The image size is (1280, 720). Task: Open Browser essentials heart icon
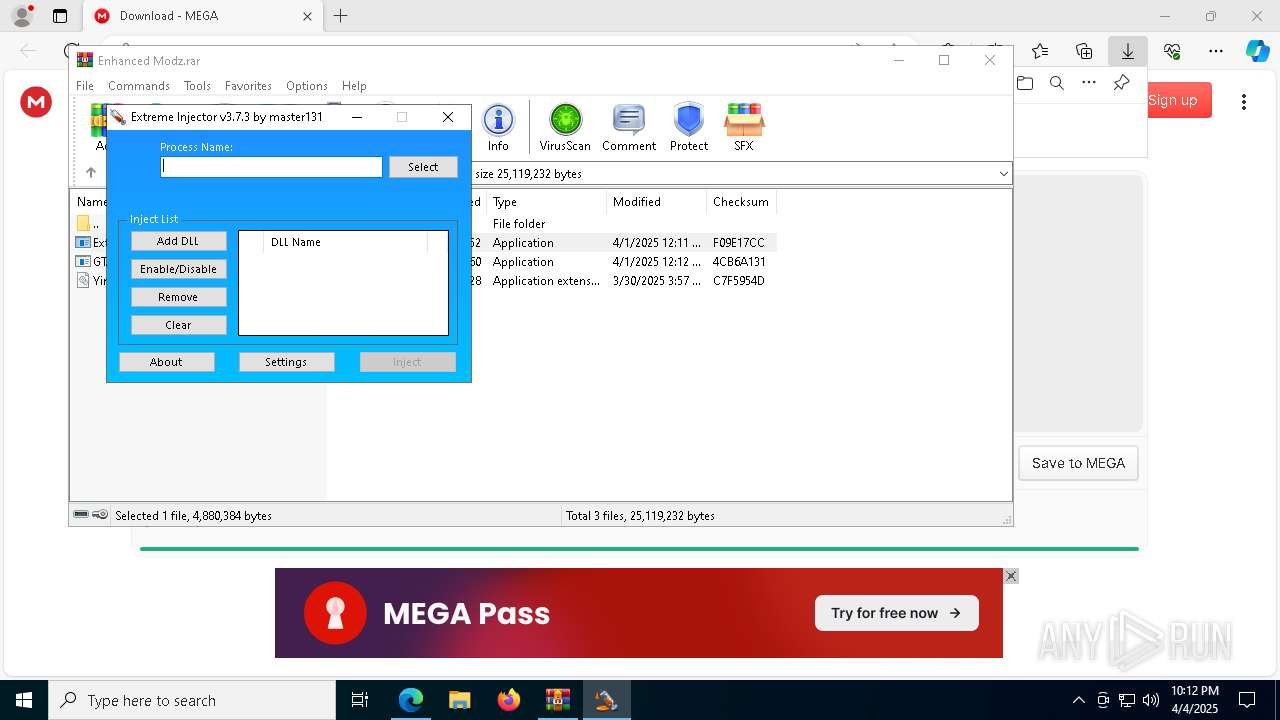click(x=1172, y=51)
